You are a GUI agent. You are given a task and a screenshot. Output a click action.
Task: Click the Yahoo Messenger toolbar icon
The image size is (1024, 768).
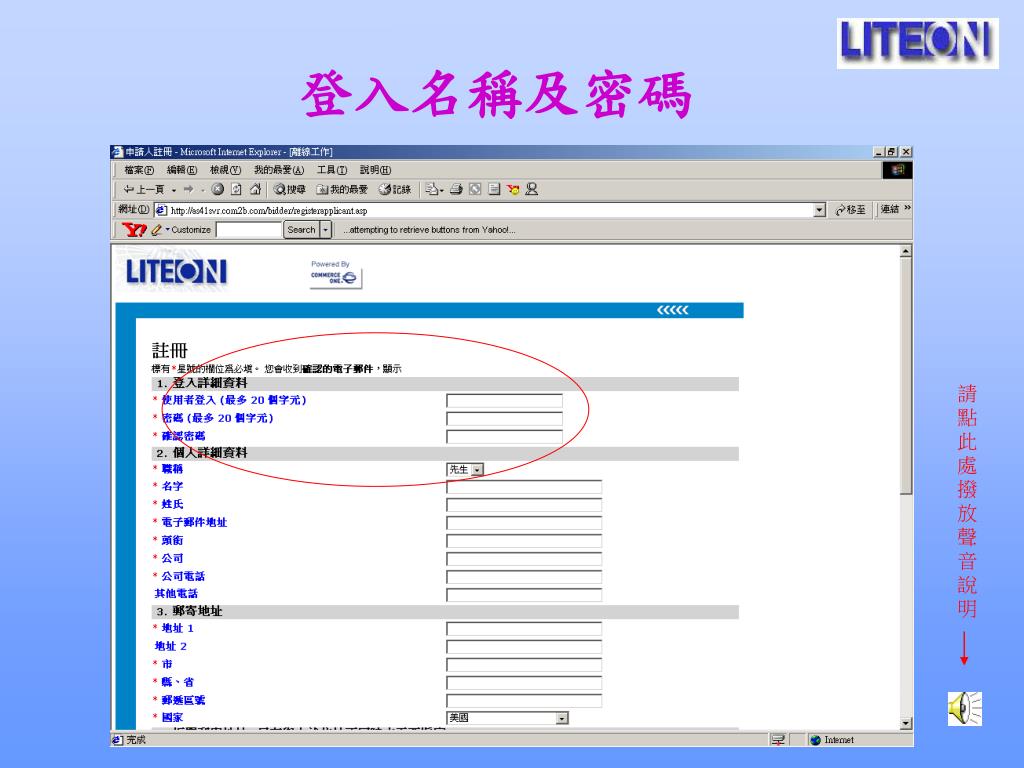513,189
